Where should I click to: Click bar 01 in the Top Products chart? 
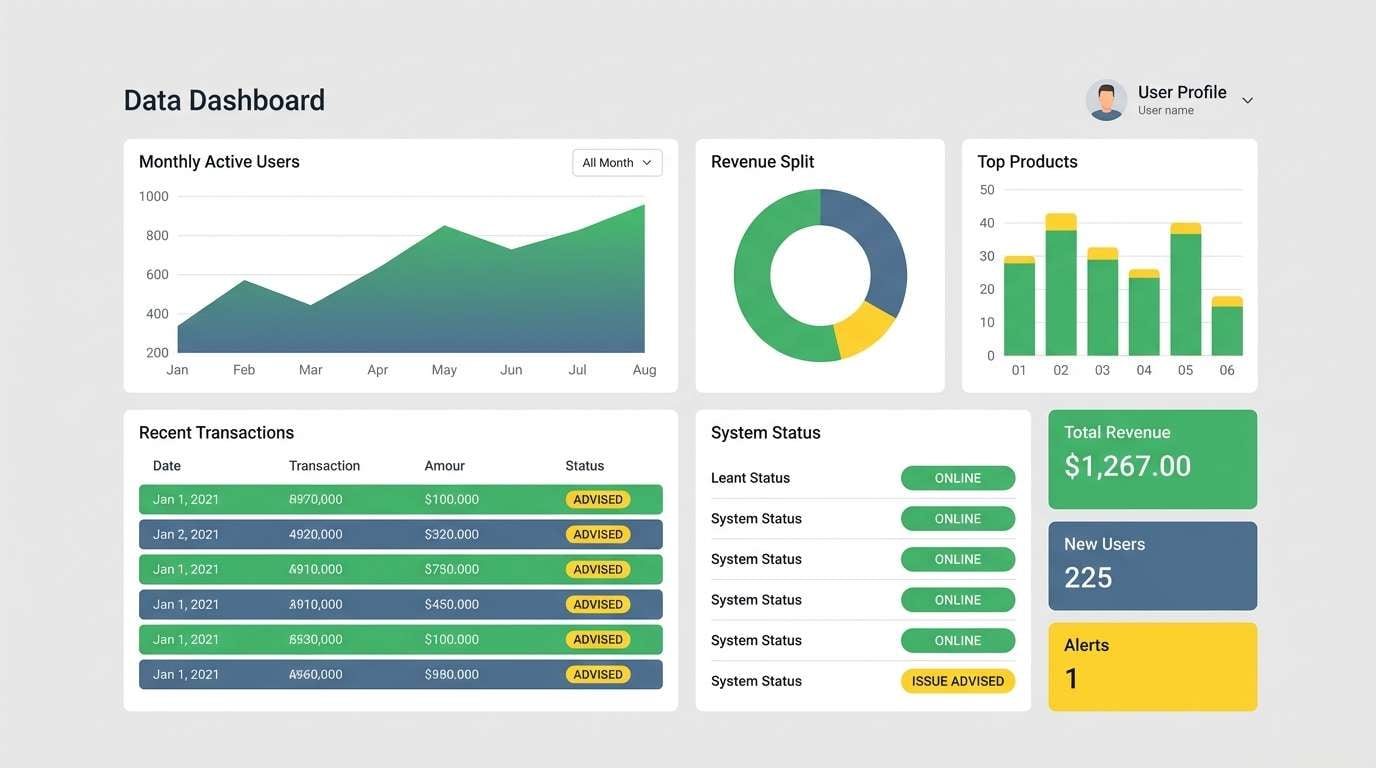1018,305
